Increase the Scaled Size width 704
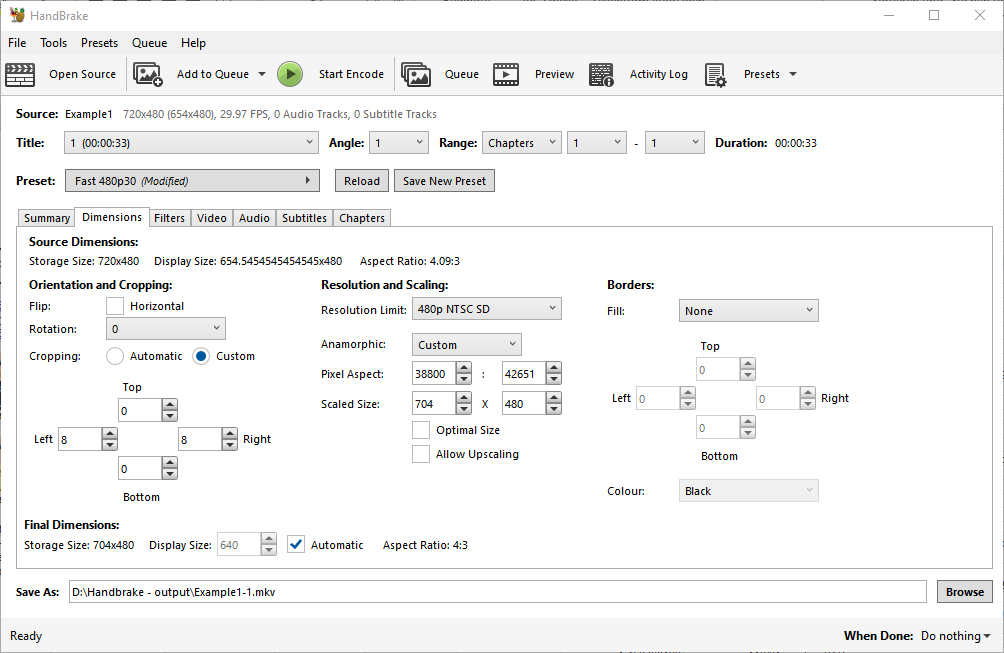Screen dimensions: 1004x653 point(464,398)
